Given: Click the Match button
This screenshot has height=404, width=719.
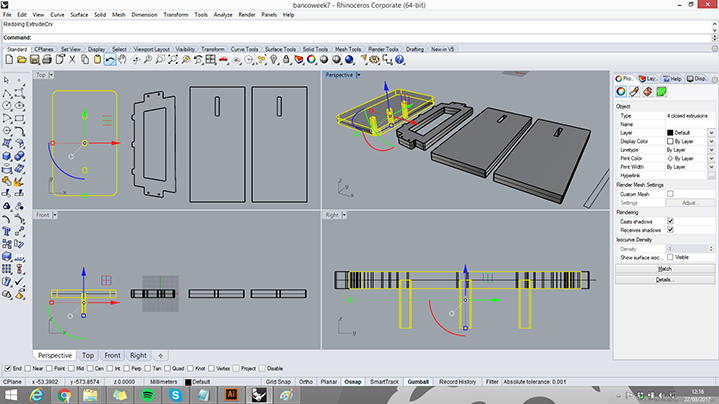Looking at the screenshot, I should click(x=664, y=269).
